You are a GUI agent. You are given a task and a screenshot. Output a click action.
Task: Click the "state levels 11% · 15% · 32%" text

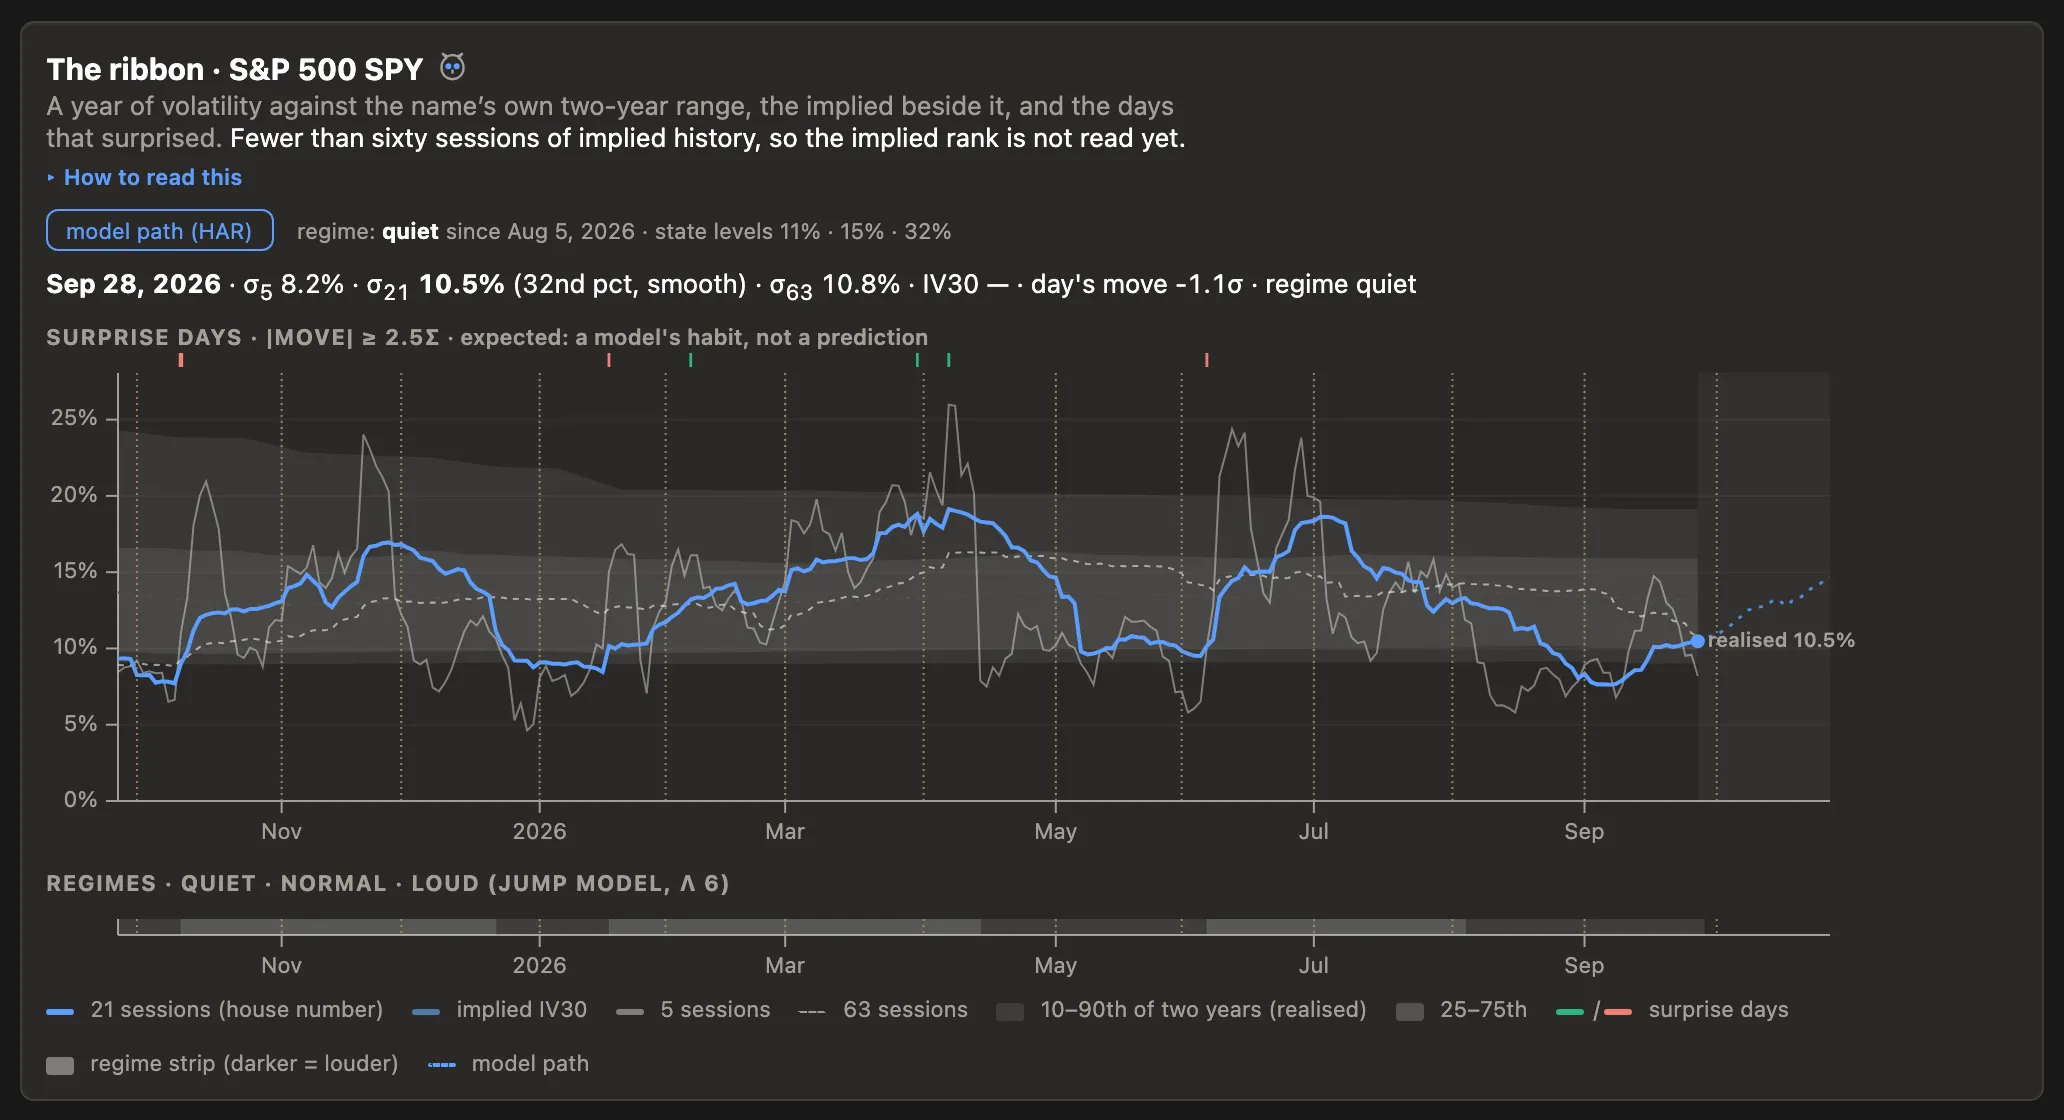click(x=803, y=232)
